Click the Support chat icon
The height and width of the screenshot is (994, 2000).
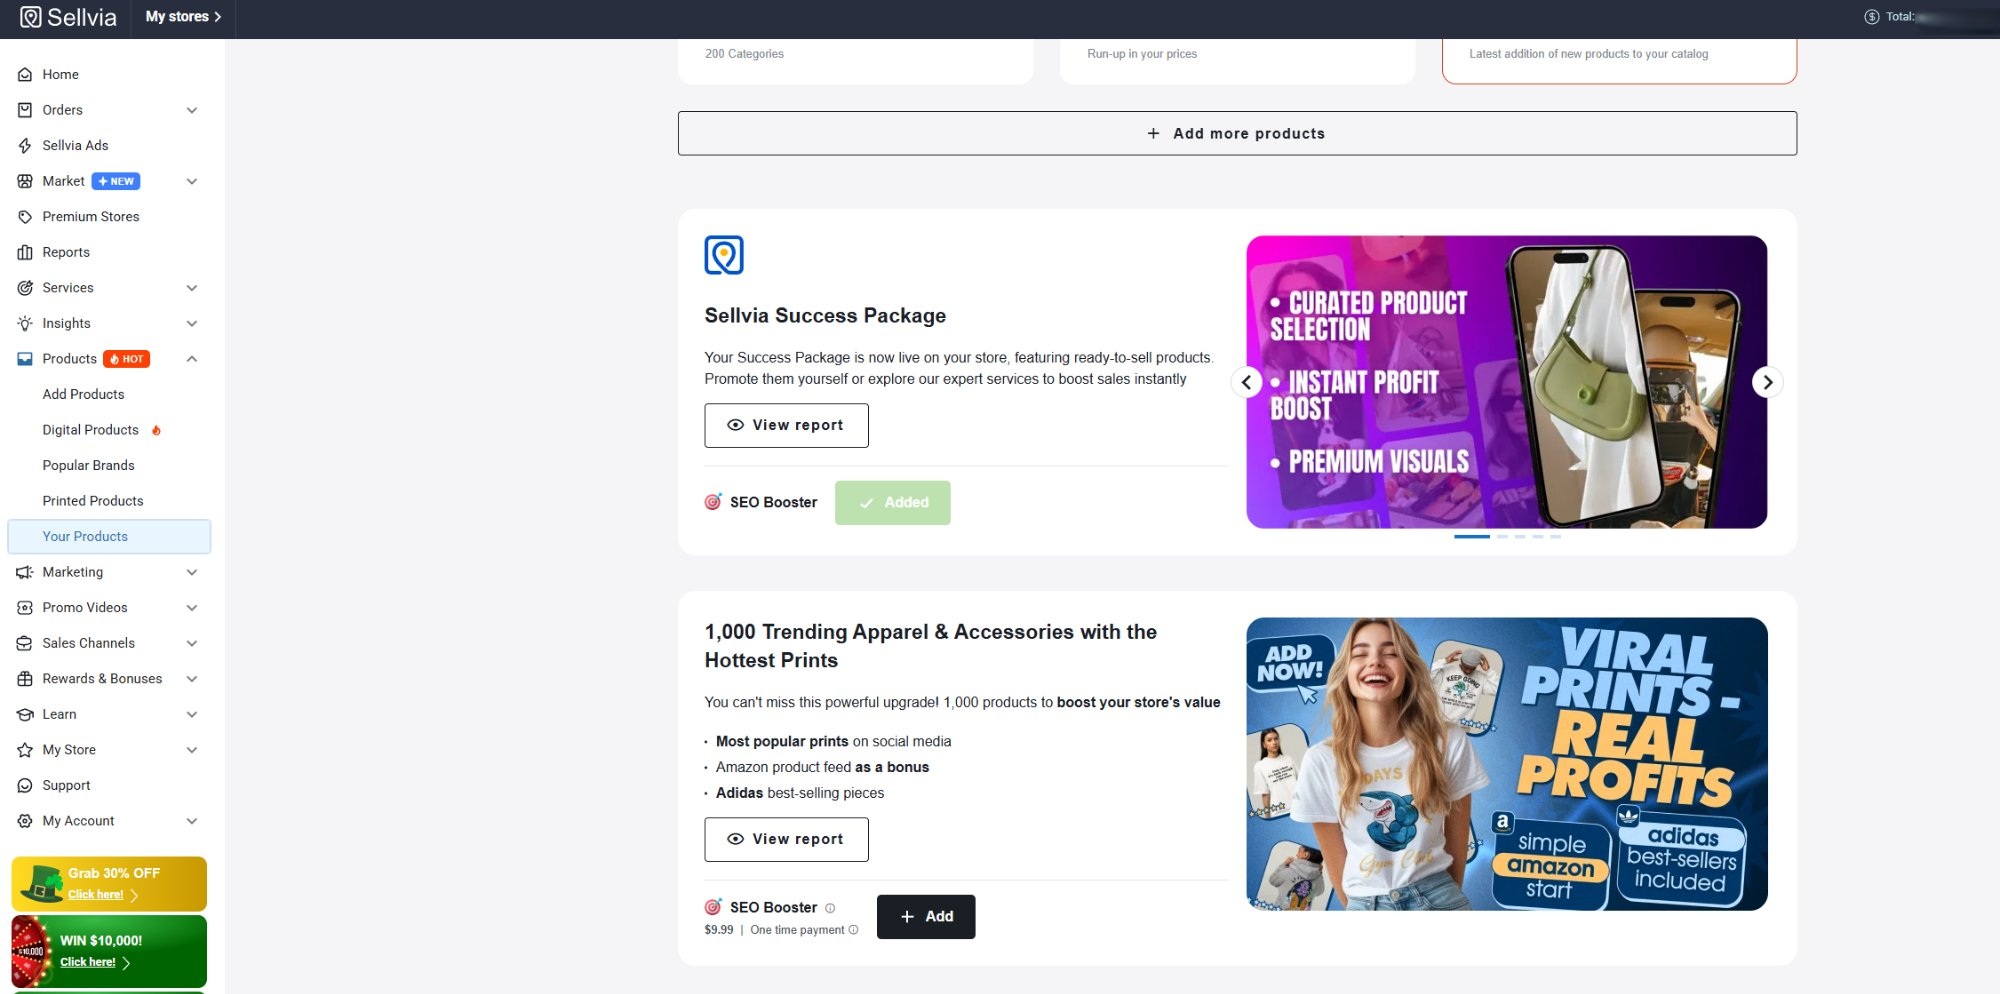tap(25, 786)
